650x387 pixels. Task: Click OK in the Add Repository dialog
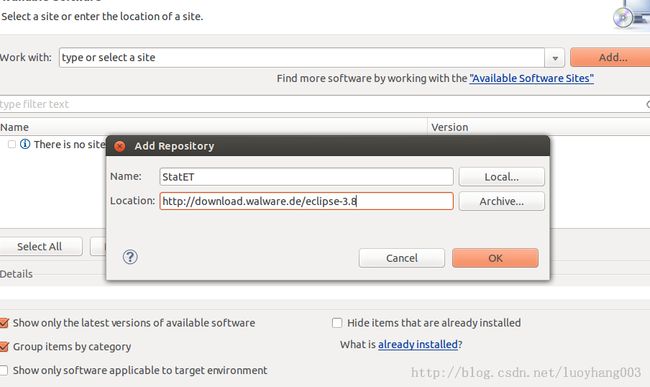(x=495, y=258)
